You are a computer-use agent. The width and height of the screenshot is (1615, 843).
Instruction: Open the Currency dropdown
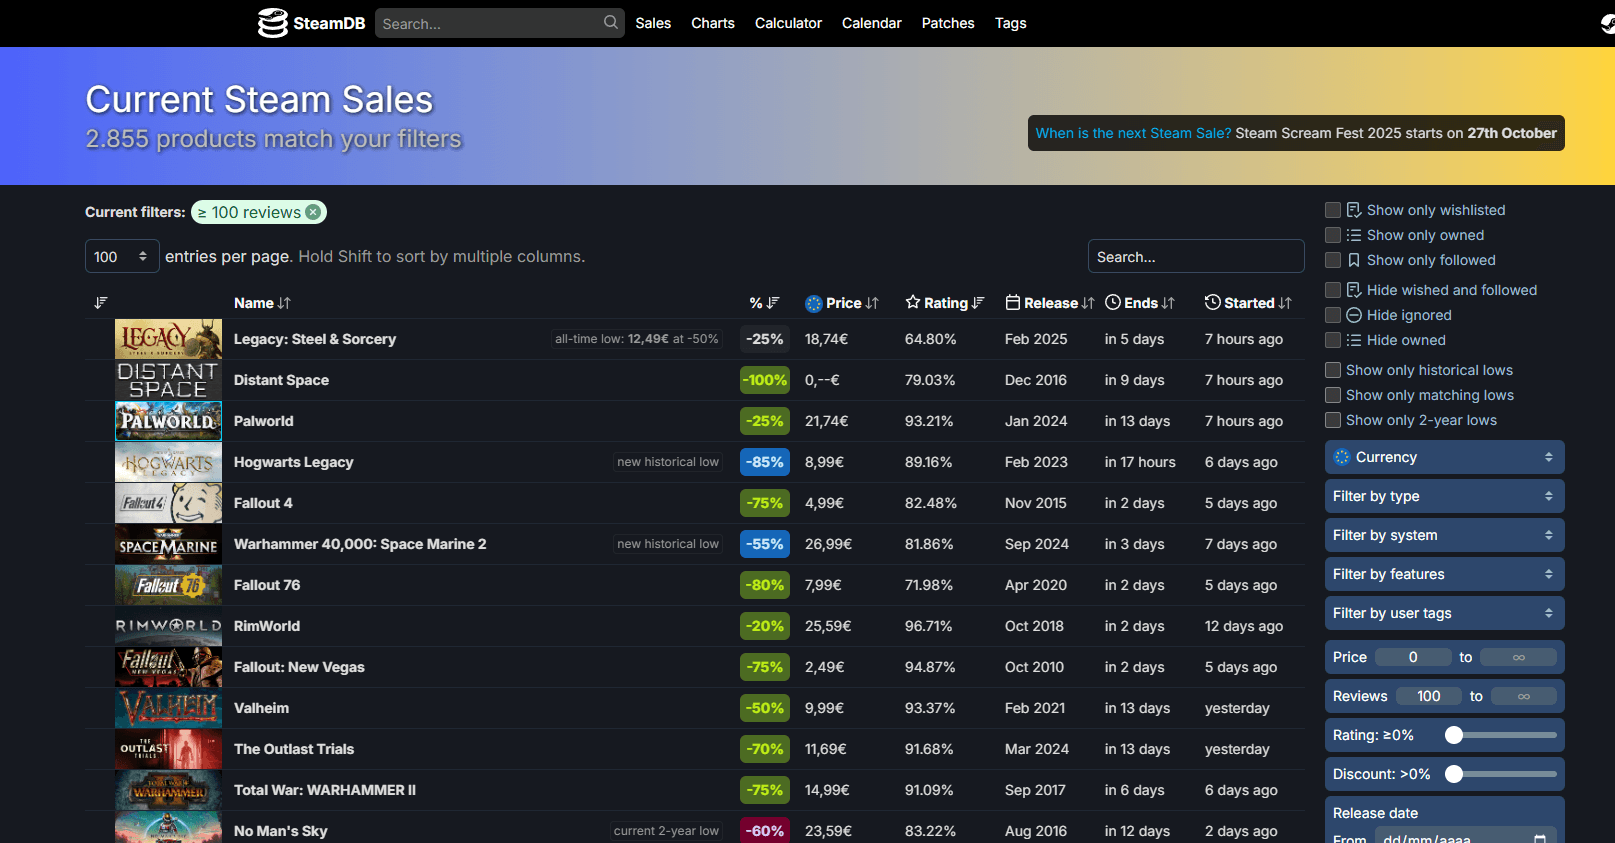pos(1444,457)
